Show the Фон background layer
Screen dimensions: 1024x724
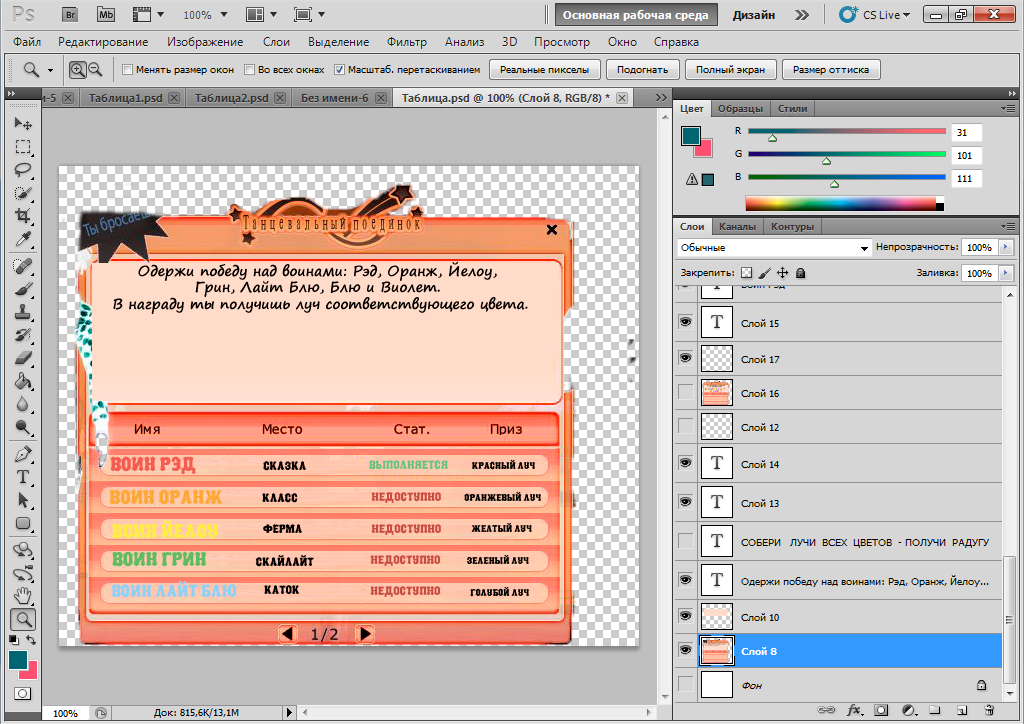coord(685,684)
